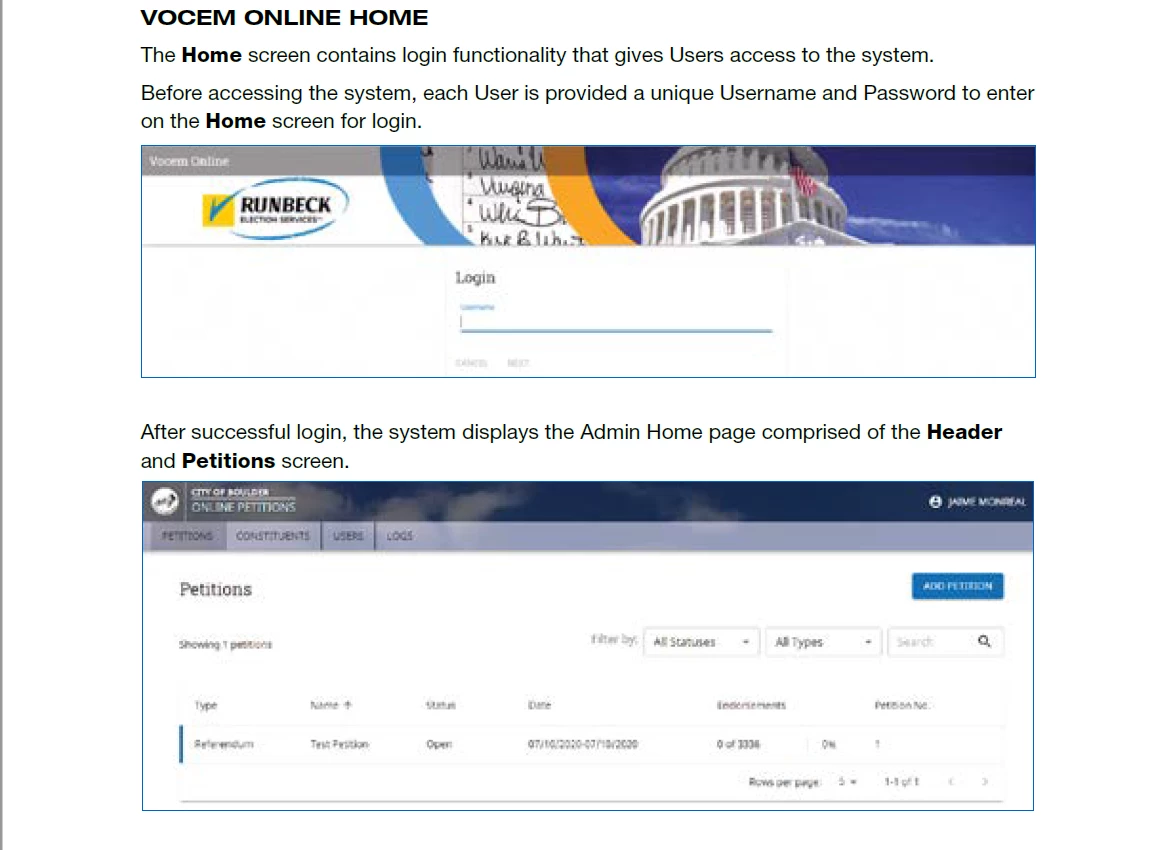Click the Test Petition name cell
The image size is (1171, 850).
tap(340, 744)
